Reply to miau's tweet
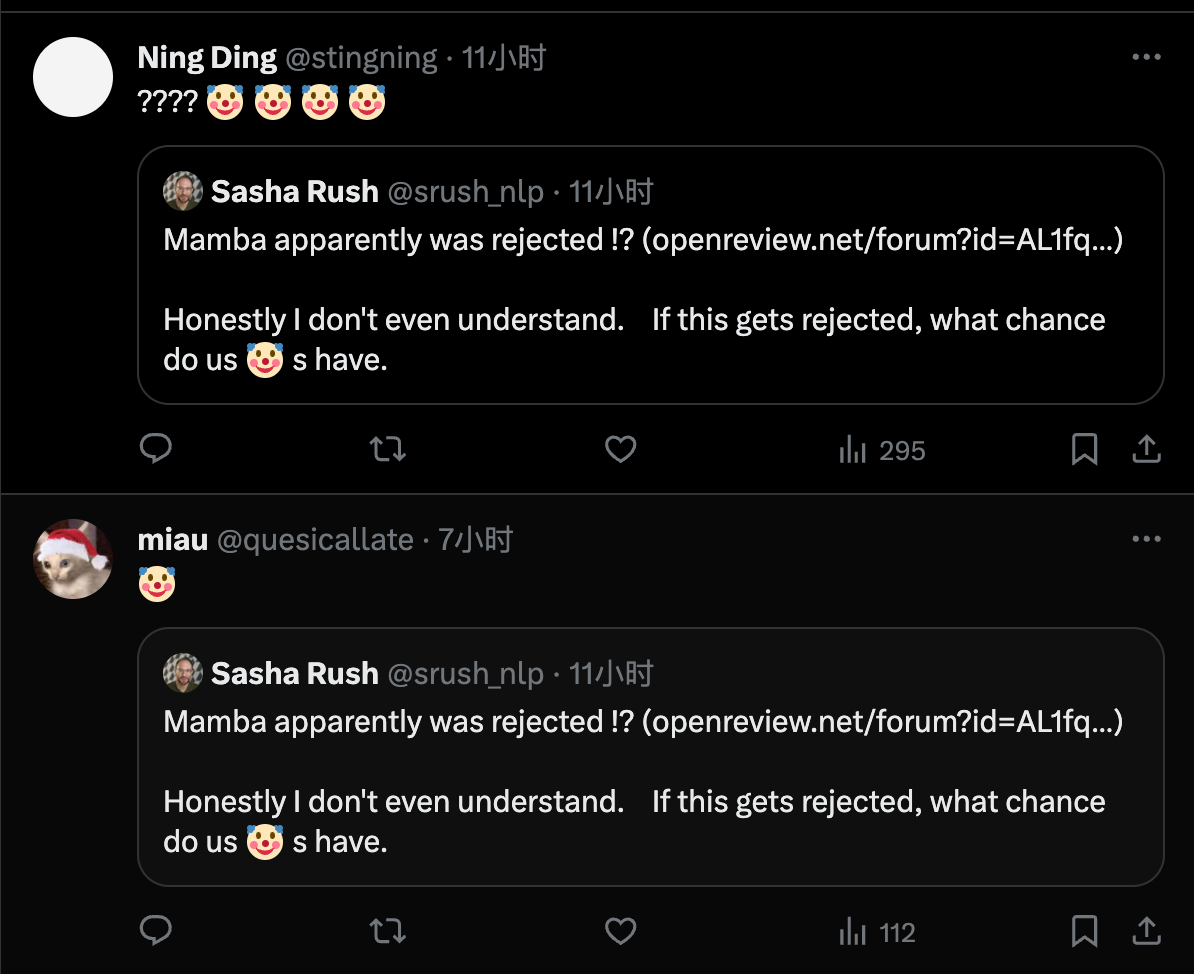 pyautogui.click(x=156, y=932)
